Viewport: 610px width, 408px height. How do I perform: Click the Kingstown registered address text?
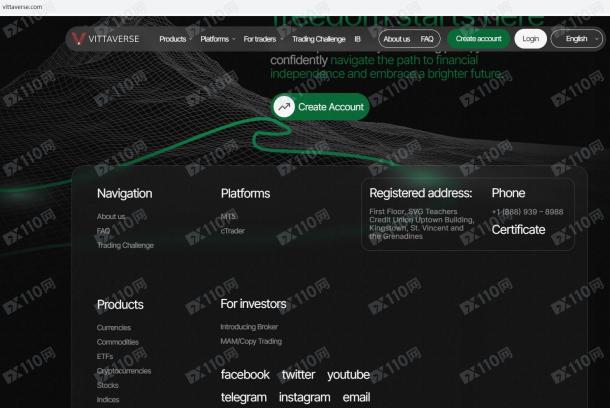(x=422, y=224)
